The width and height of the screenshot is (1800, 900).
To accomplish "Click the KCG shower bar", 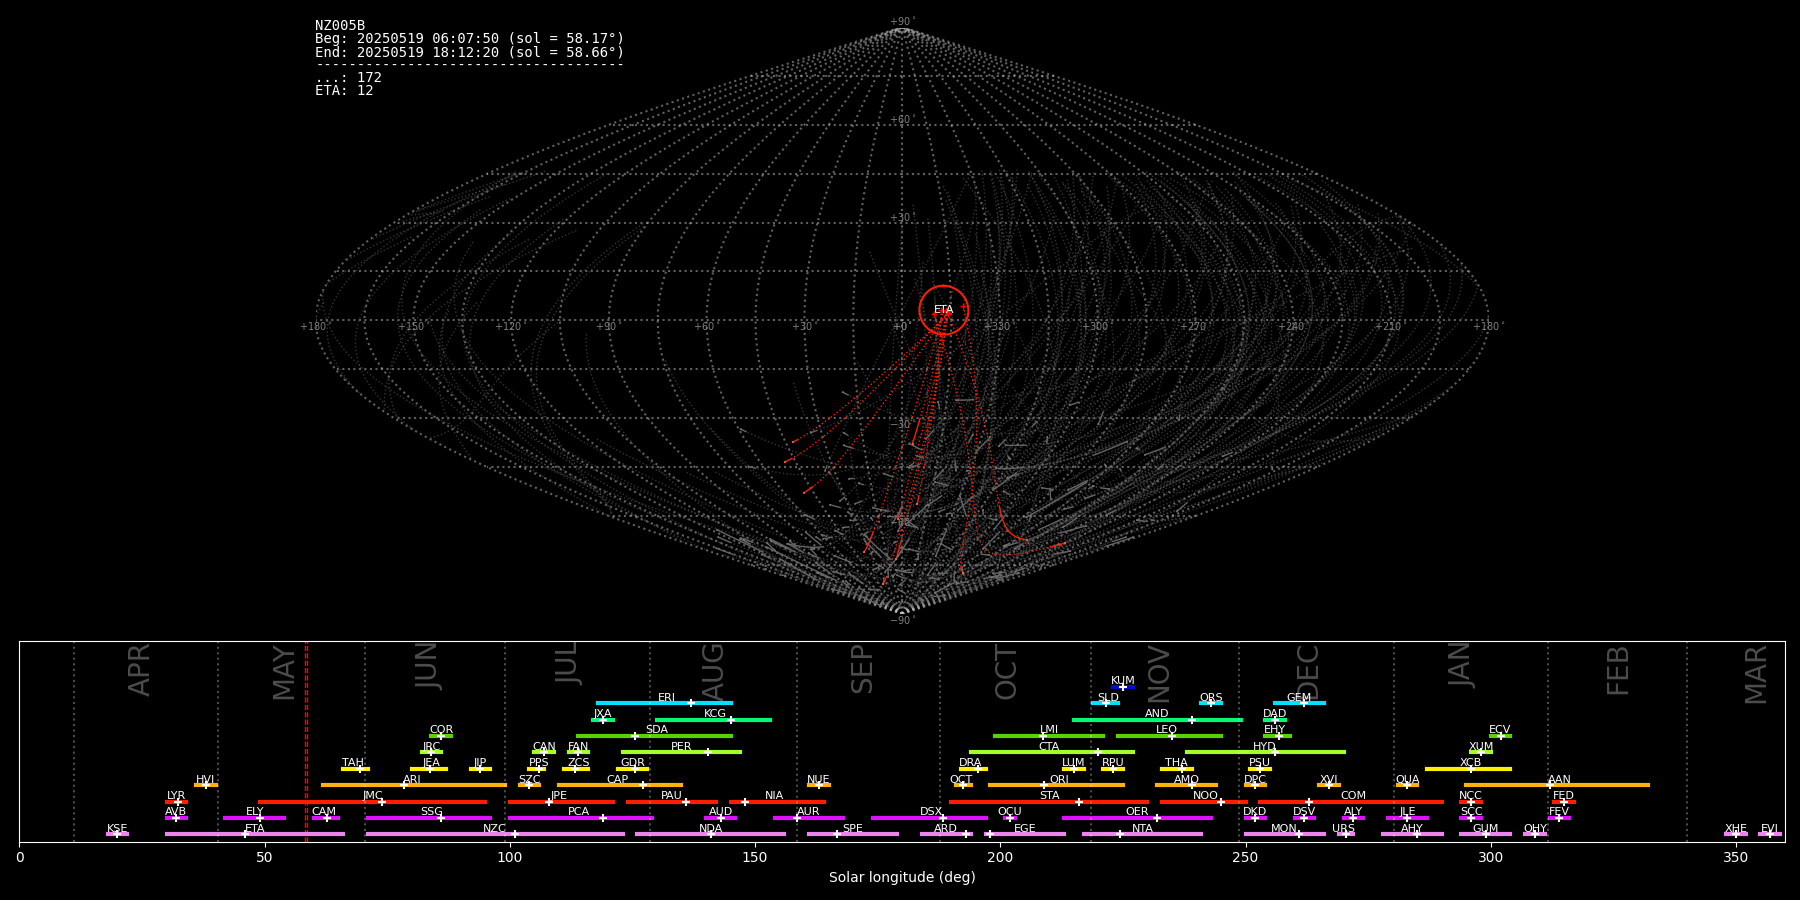I will pos(713,719).
